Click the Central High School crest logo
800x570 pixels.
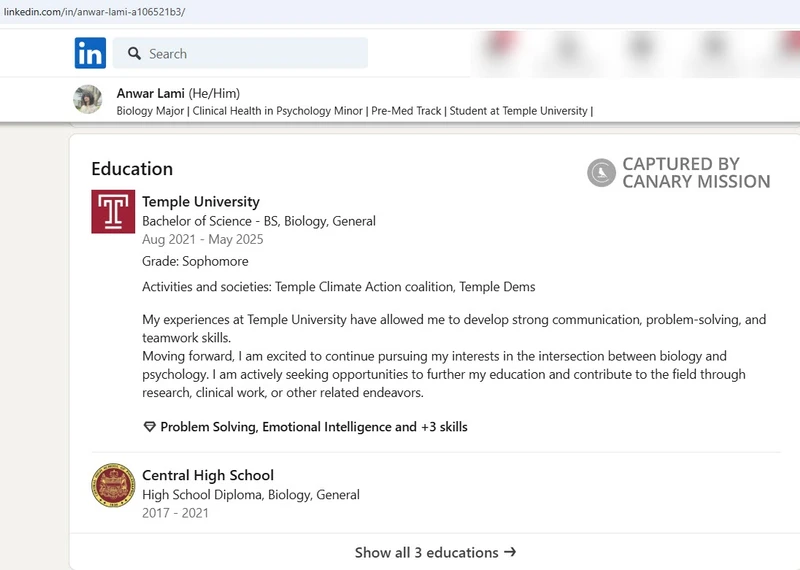(113, 485)
